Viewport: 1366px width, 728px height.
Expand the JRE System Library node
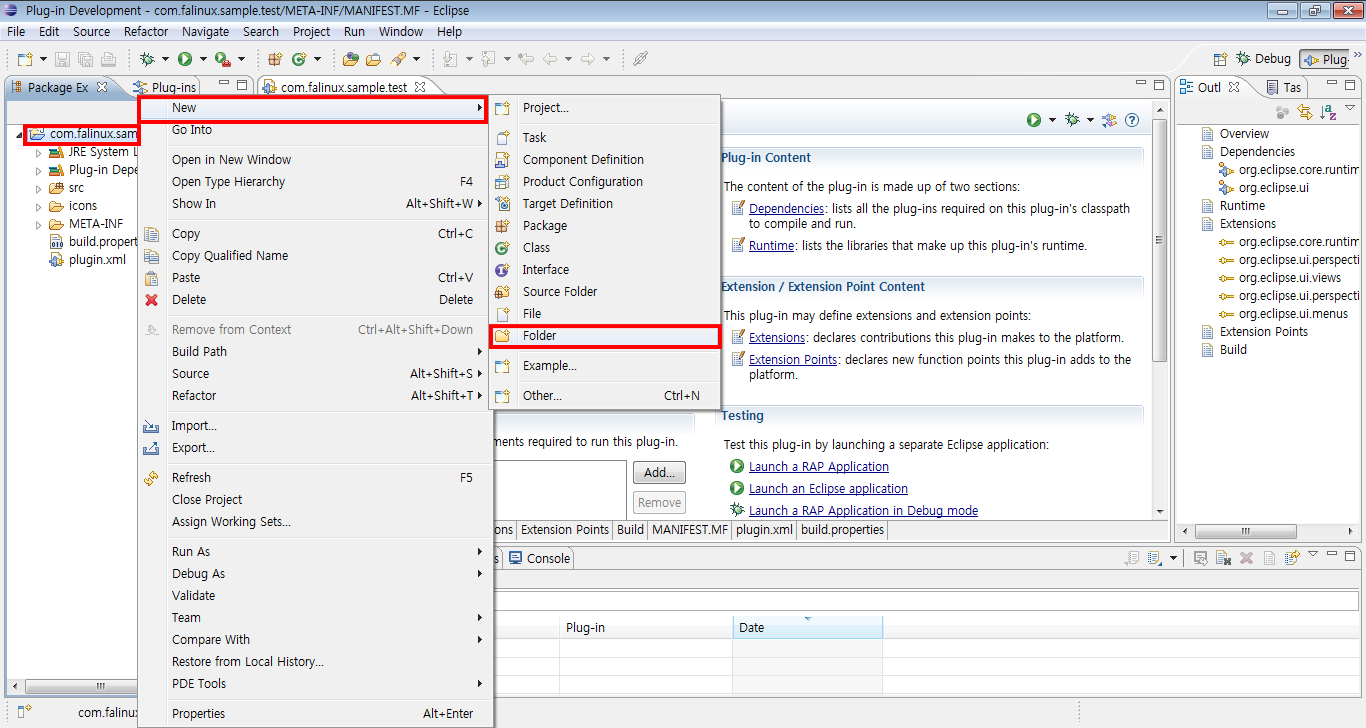pos(39,152)
